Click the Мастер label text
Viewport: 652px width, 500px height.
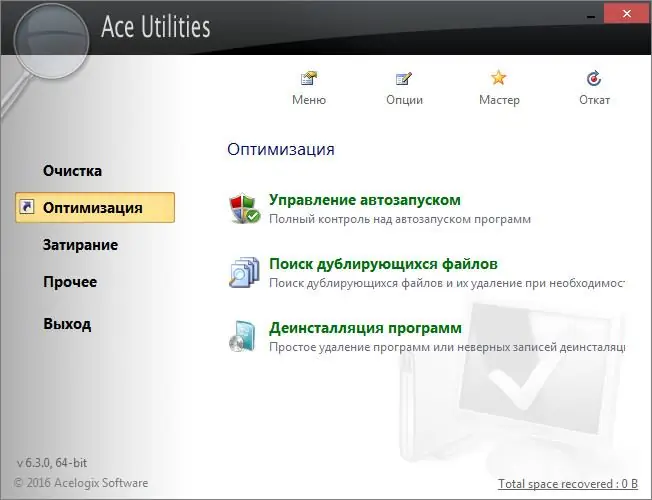tap(499, 100)
